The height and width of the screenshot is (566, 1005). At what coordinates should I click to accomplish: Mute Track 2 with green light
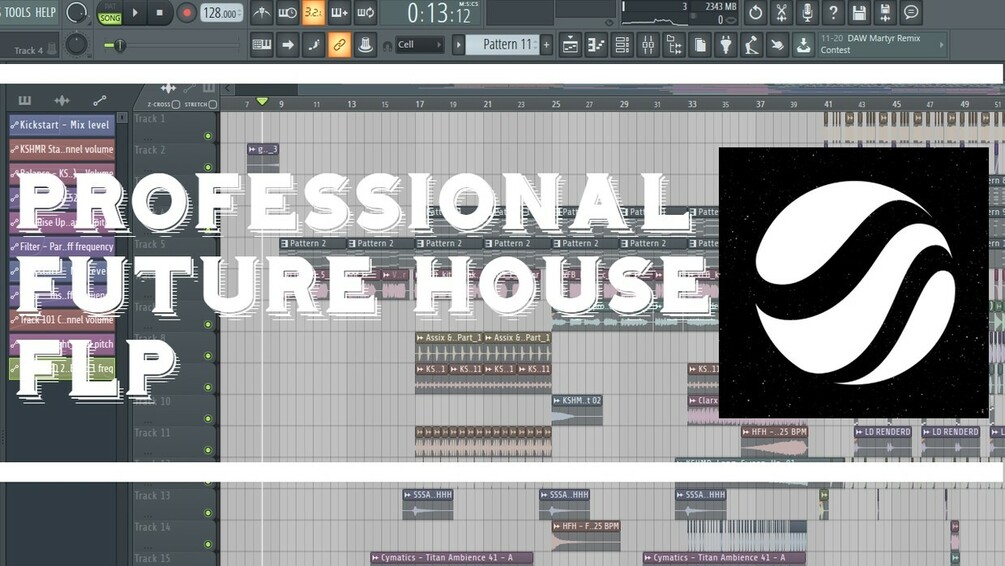pos(208,167)
